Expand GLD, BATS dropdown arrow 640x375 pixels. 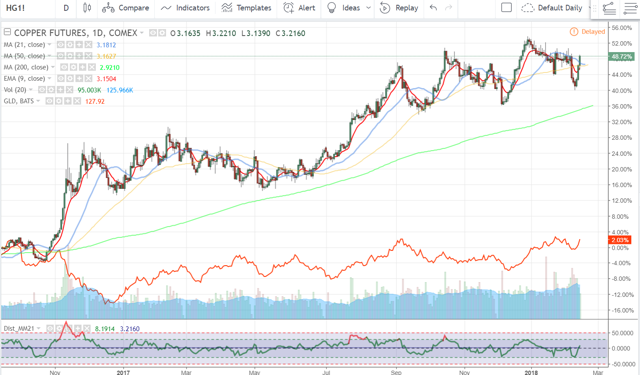(38, 101)
